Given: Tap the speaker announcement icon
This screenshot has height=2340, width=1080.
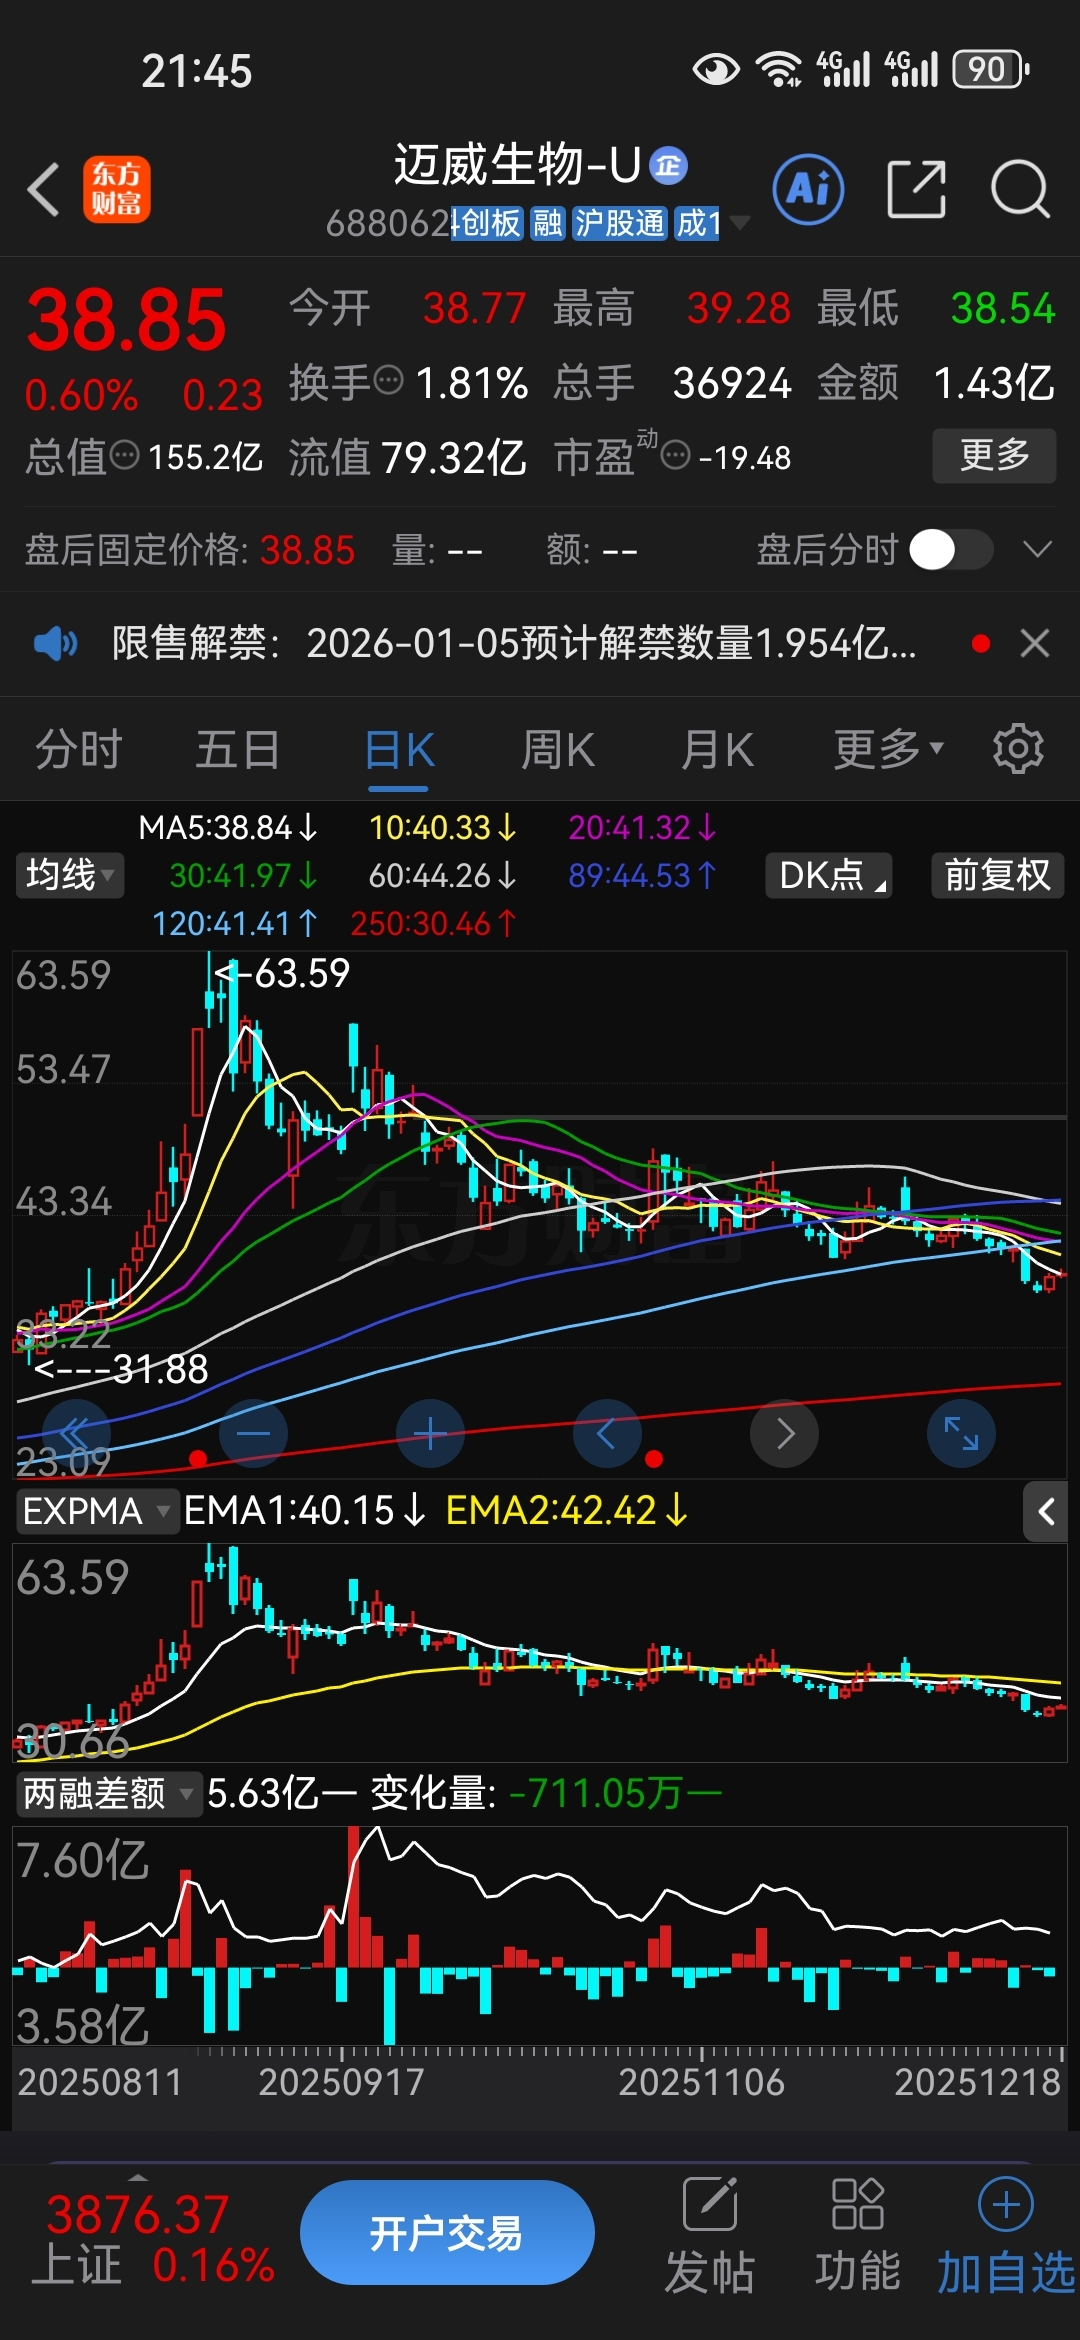Looking at the screenshot, I should (55, 643).
